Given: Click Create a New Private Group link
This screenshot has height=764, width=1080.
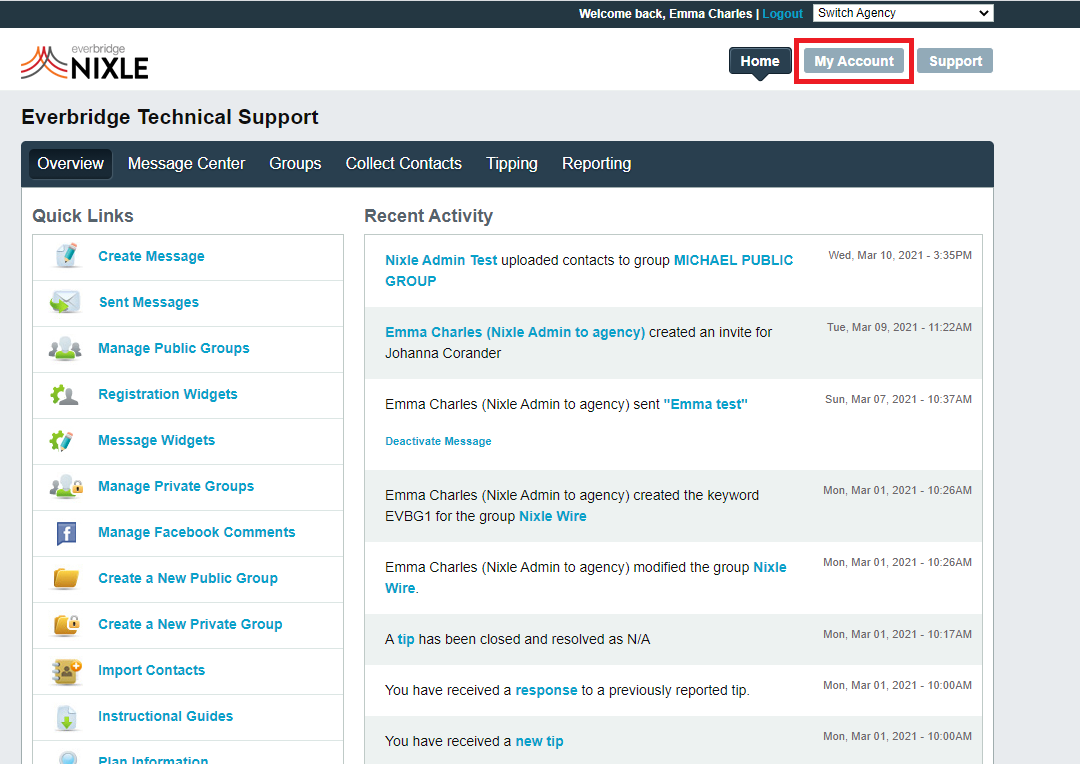Looking at the screenshot, I should [x=190, y=624].
